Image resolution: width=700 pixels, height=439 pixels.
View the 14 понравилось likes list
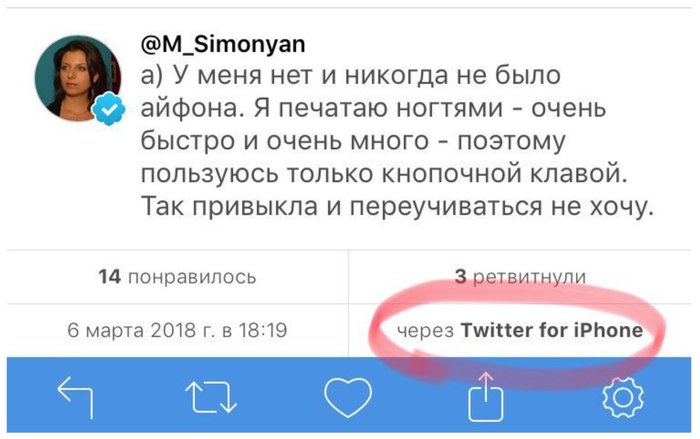coord(177,277)
